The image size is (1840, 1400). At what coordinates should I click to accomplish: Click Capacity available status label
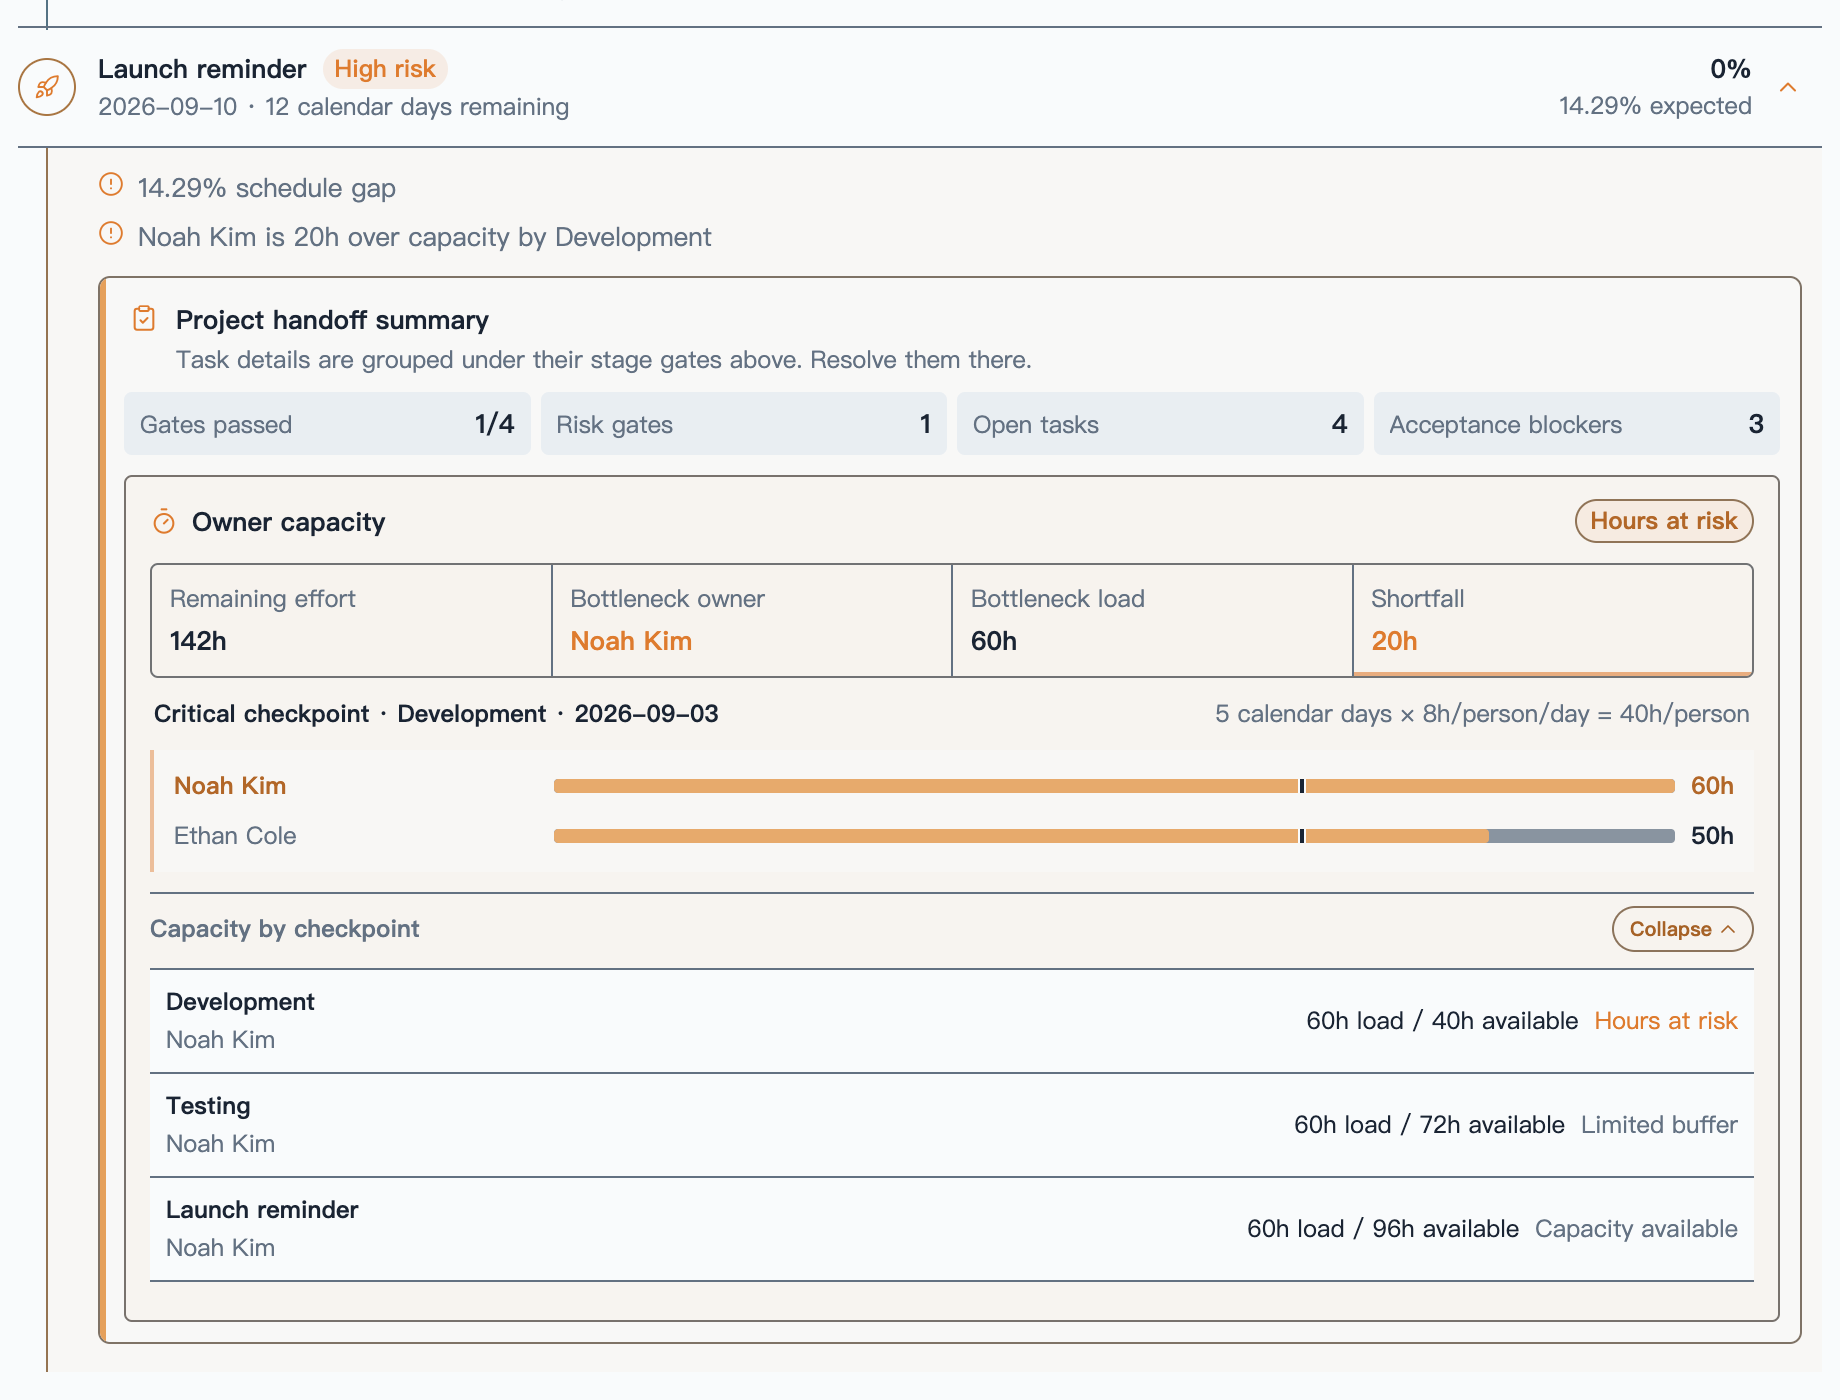pos(1636,1229)
